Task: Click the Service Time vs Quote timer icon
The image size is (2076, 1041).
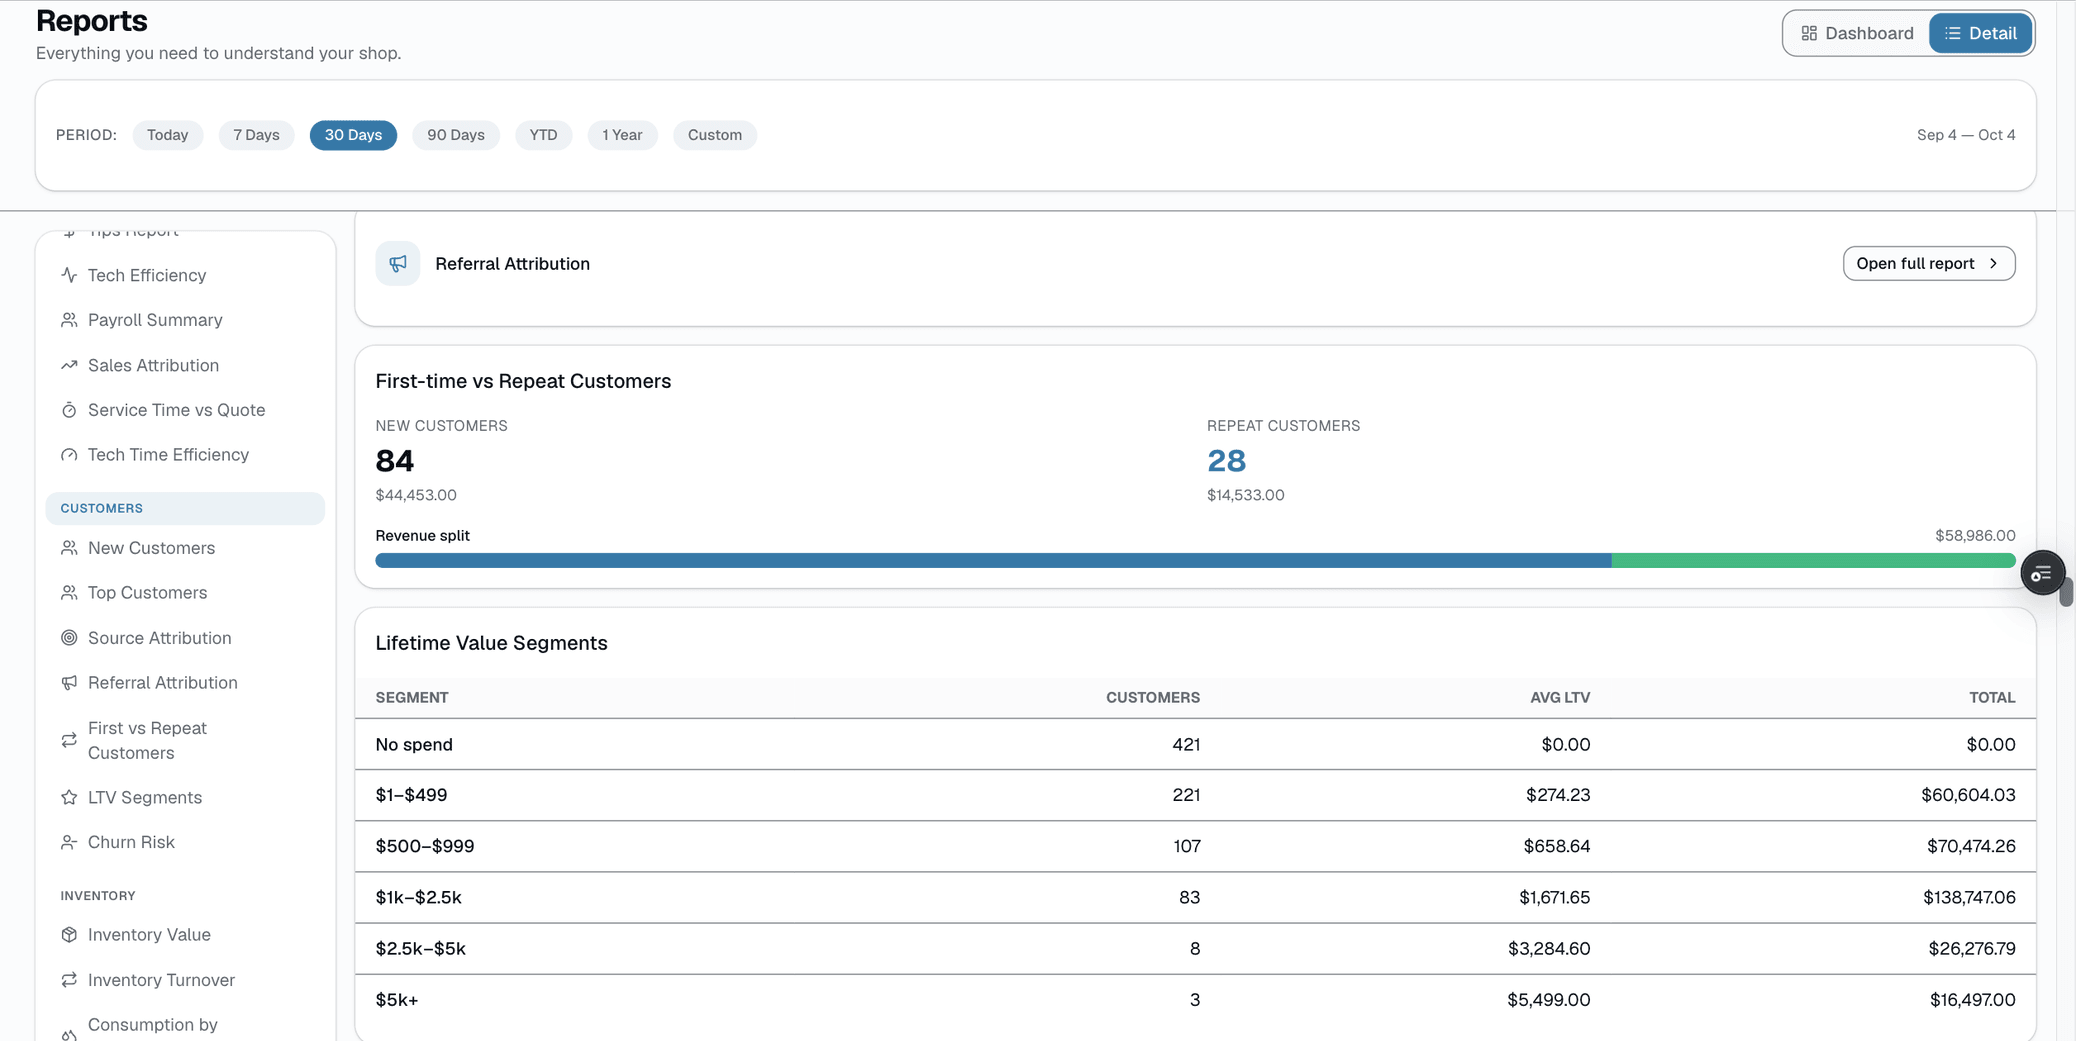Action: point(69,410)
